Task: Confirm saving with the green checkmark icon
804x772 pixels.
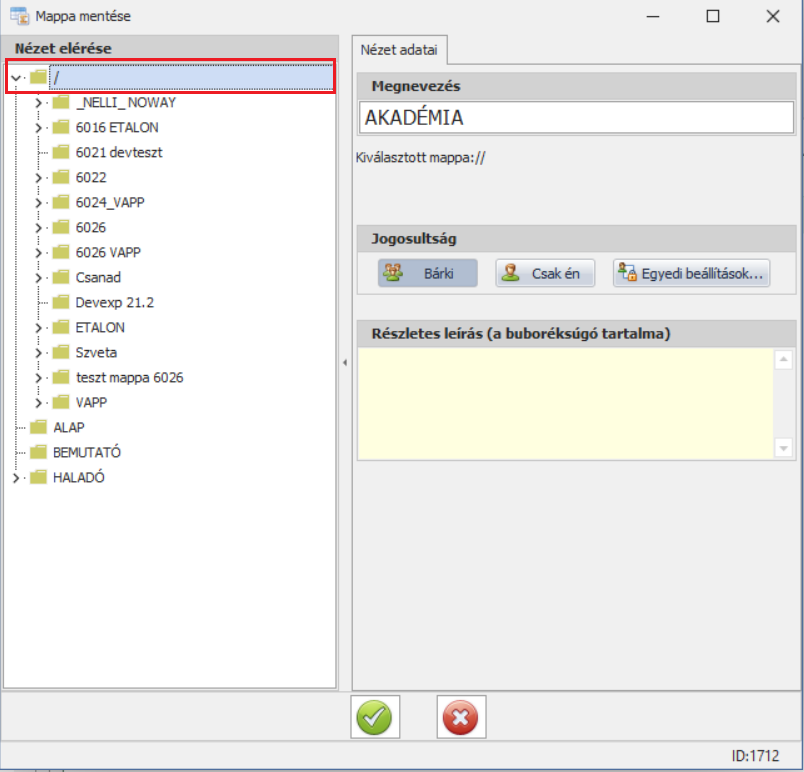Action: (376, 717)
